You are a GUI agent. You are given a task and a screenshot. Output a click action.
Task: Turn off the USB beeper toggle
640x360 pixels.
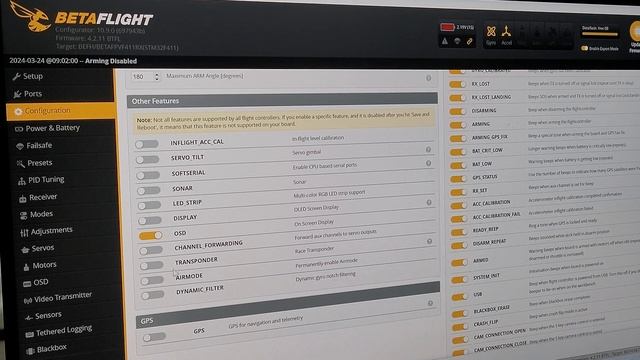(460, 296)
